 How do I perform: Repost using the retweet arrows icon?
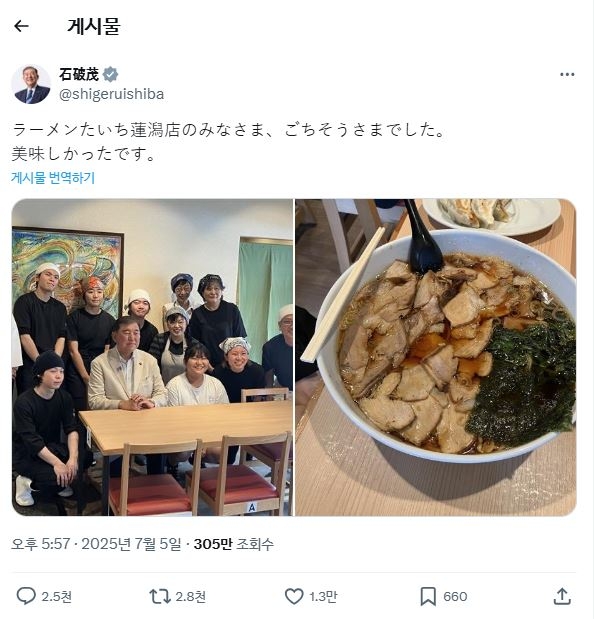[159, 596]
